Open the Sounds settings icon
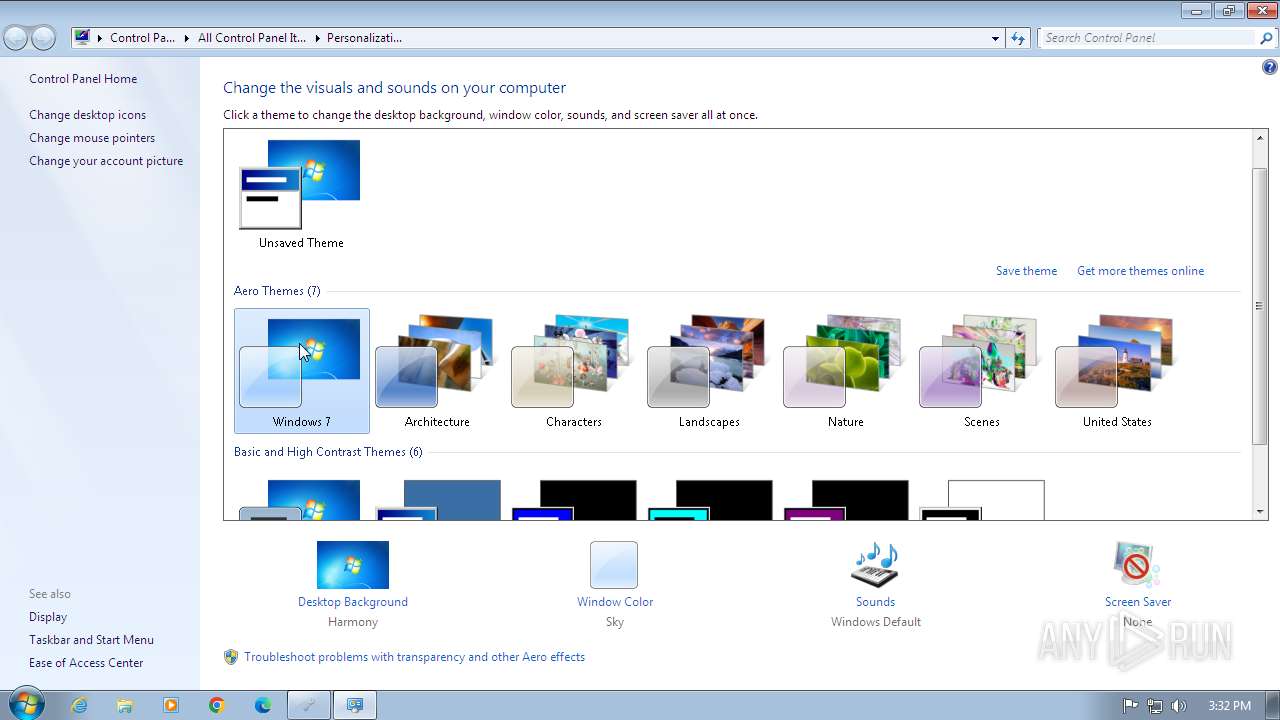Screen dimensions: 1280x720 coord(875,565)
